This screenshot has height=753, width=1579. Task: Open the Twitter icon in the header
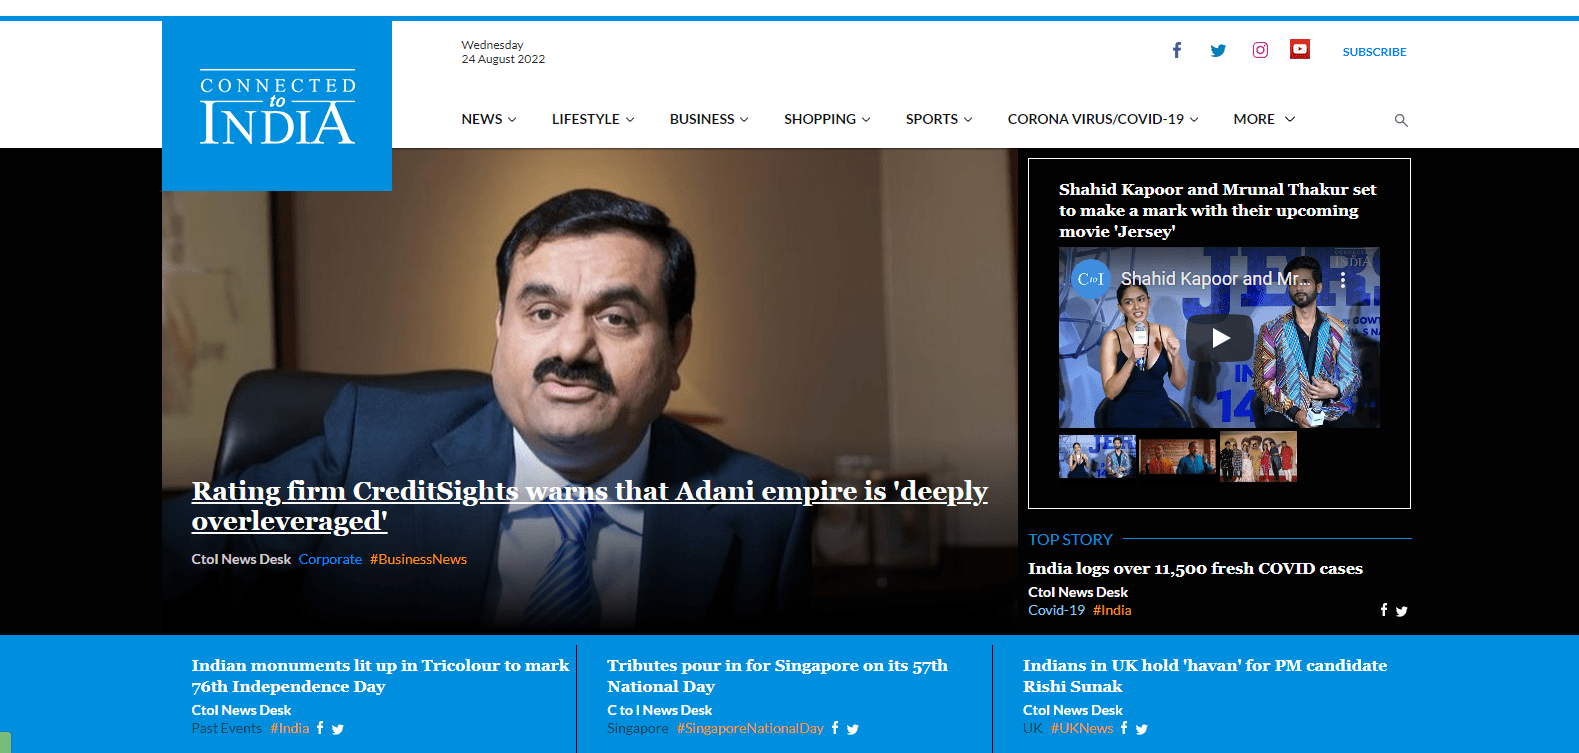(x=1218, y=50)
